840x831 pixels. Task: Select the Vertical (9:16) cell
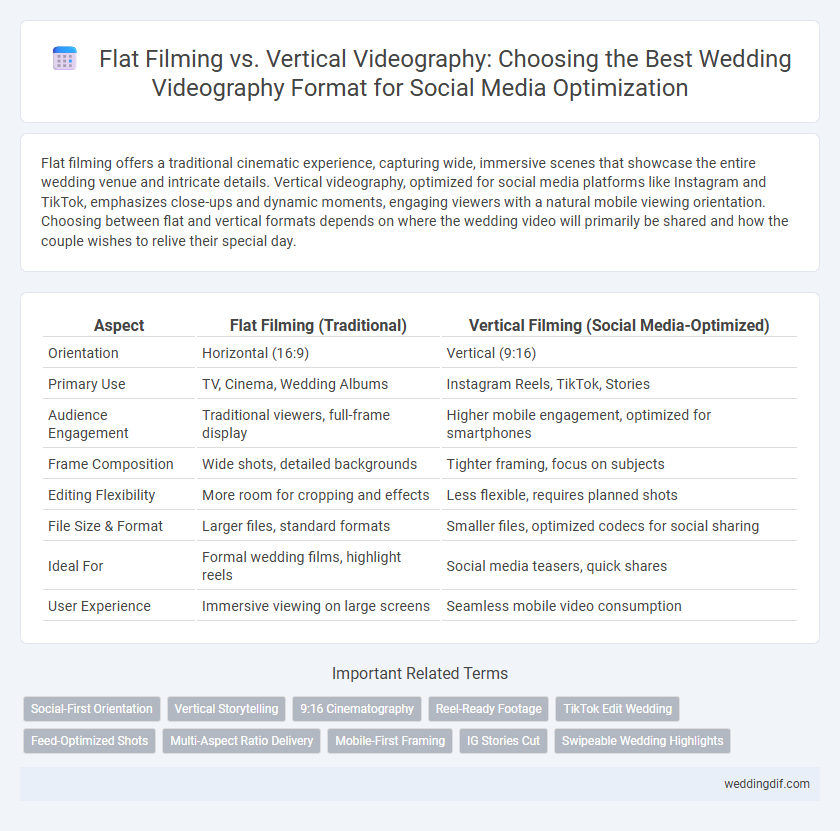tap(619, 353)
